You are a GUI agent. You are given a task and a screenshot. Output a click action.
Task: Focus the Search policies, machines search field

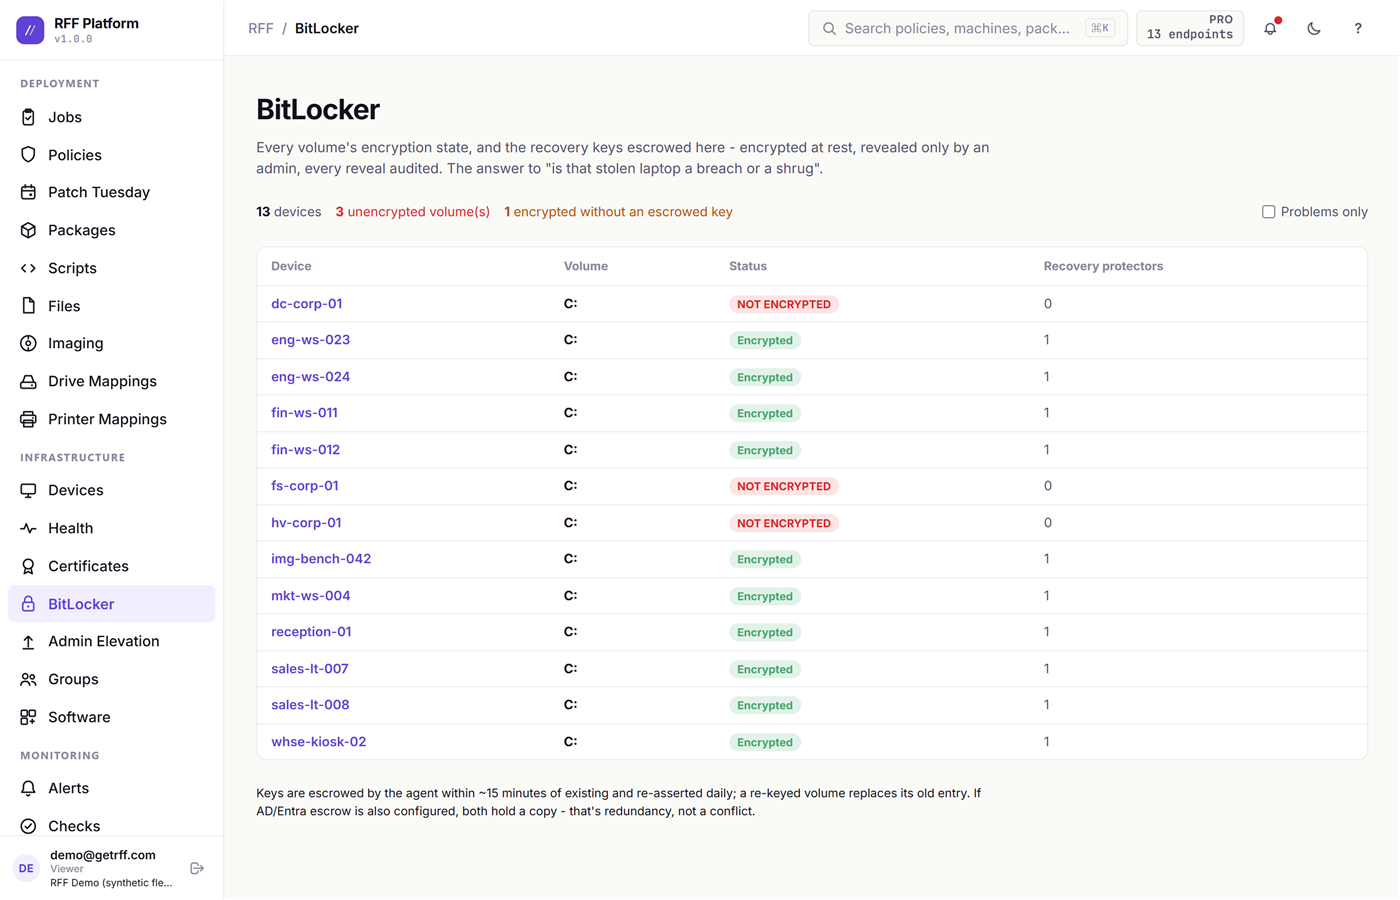click(x=968, y=28)
